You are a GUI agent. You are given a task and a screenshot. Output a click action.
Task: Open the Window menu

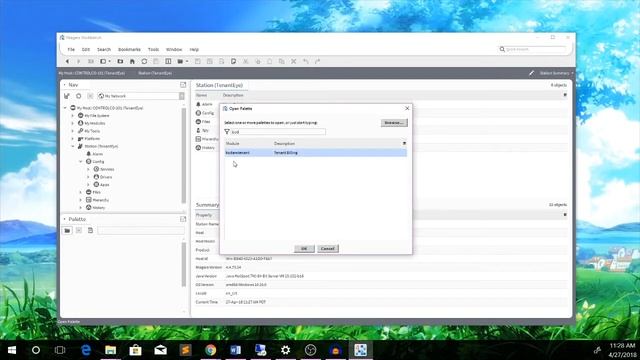tap(174, 49)
